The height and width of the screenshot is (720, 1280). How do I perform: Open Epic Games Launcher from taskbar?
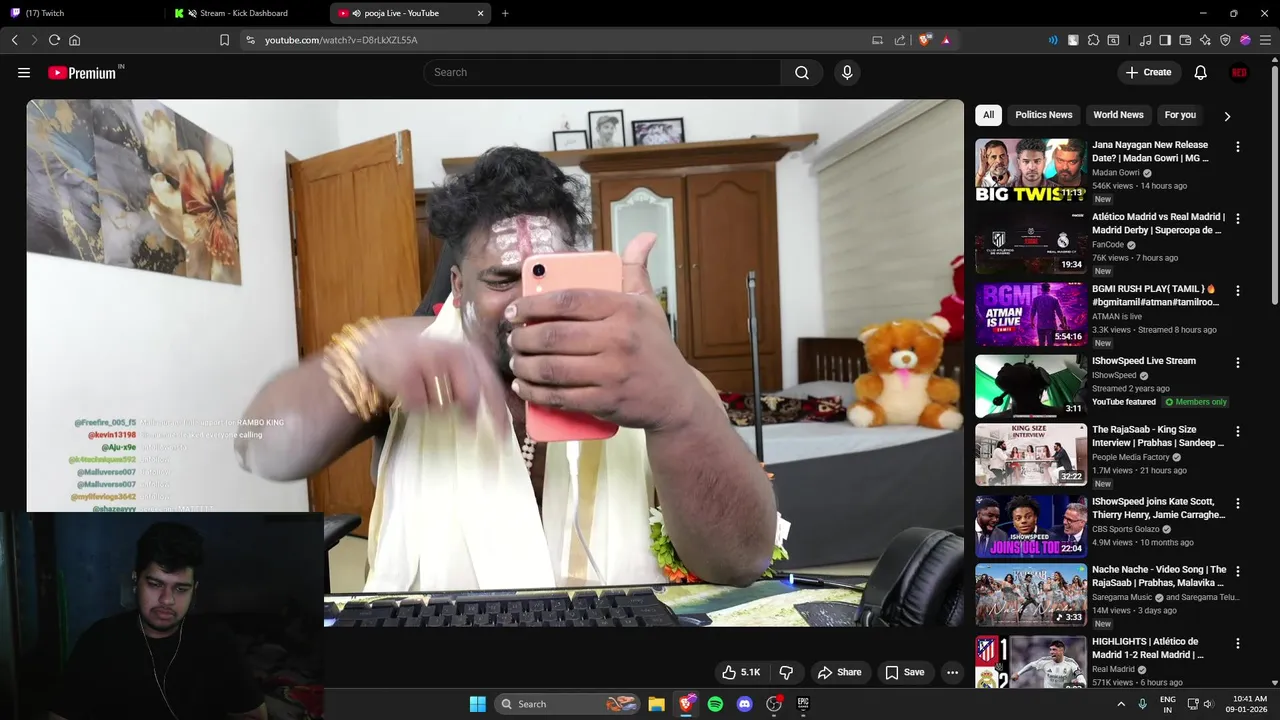tap(803, 704)
